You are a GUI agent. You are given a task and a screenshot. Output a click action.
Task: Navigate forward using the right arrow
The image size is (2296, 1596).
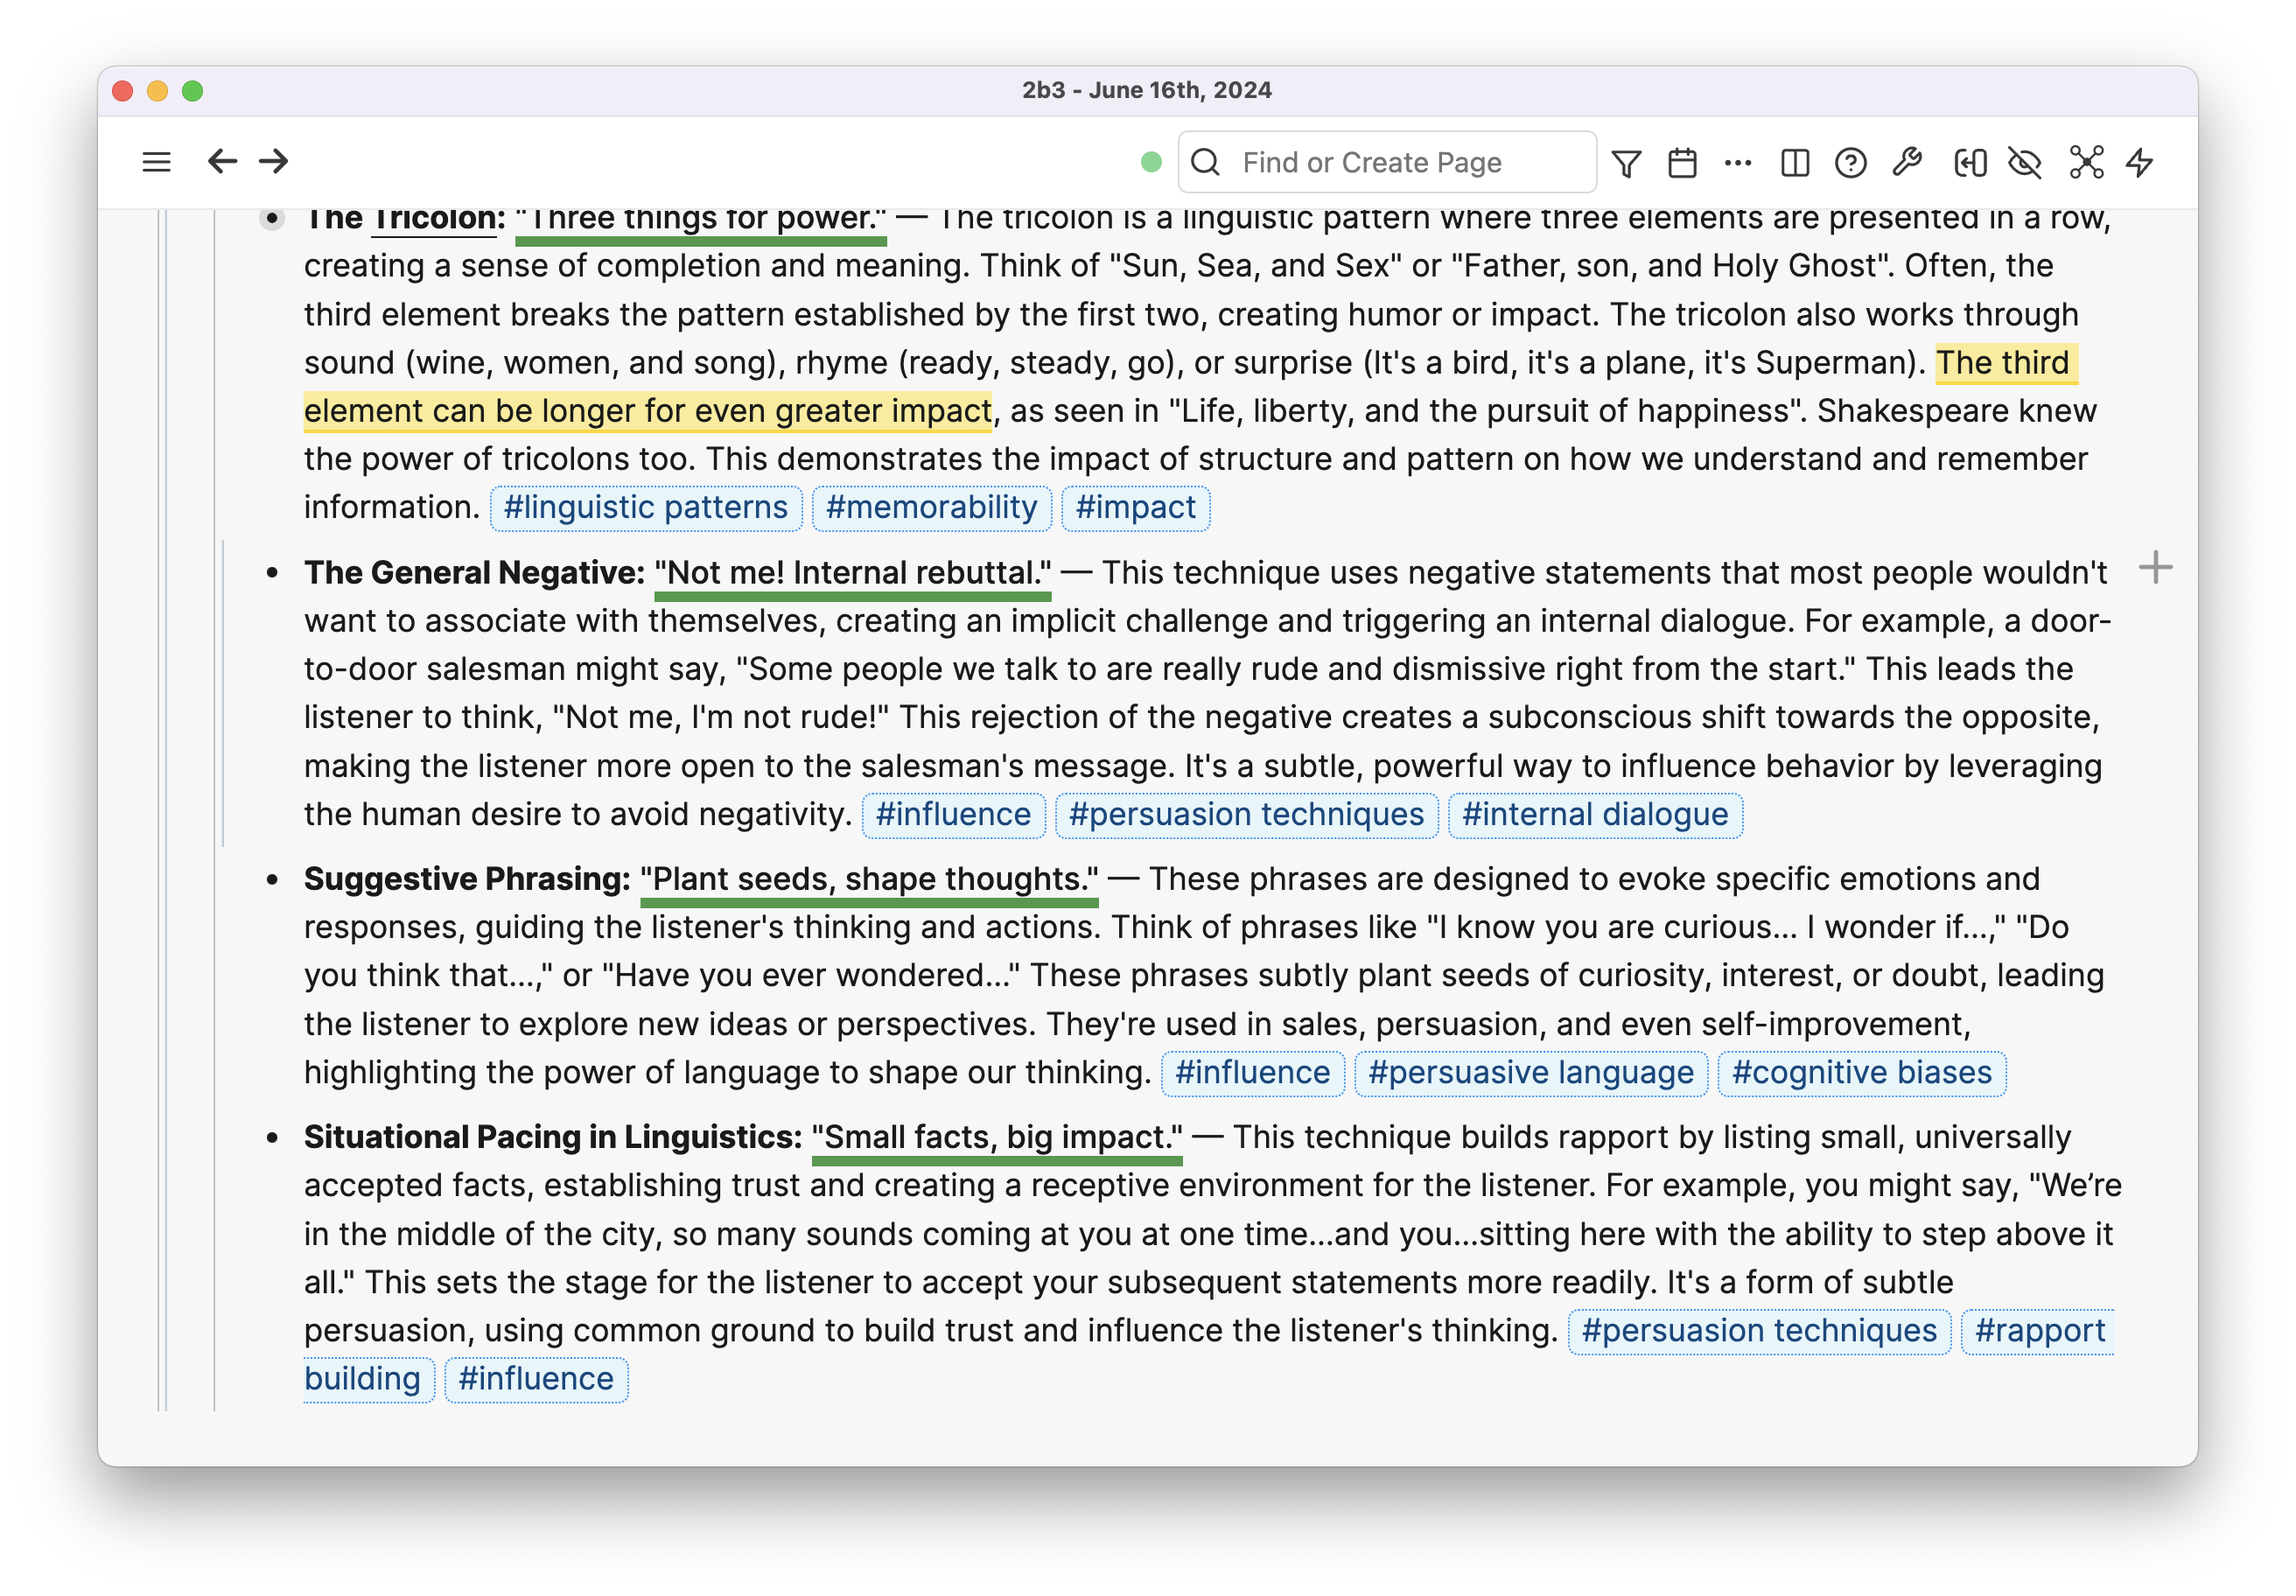pos(273,161)
